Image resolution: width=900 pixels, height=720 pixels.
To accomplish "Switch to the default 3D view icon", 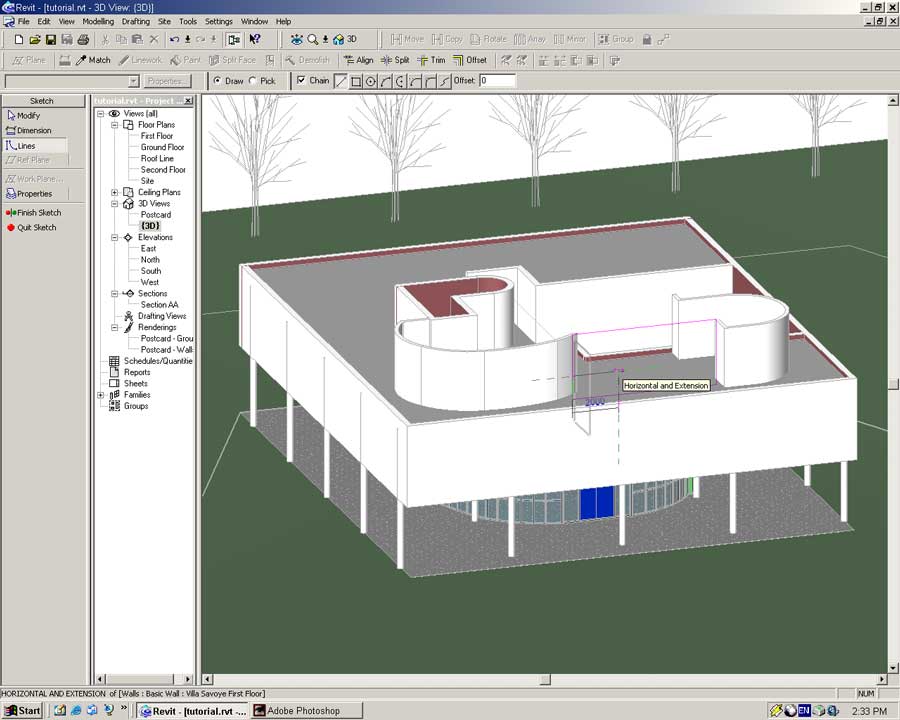I will coord(345,40).
